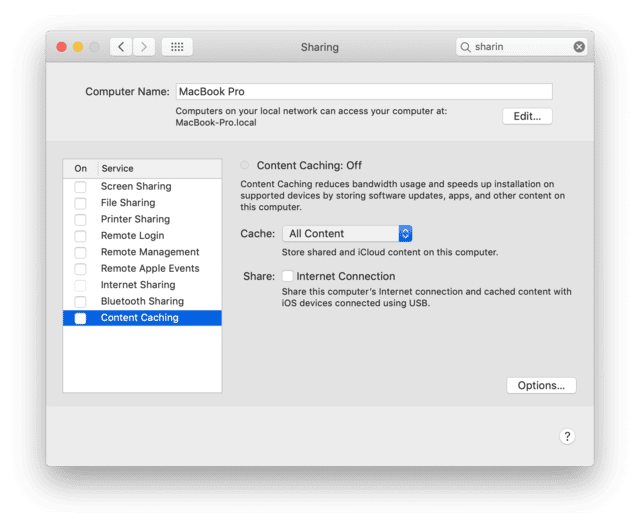Select the Remote Apple Events row
This screenshot has width=640, height=527.
[142, 269]
